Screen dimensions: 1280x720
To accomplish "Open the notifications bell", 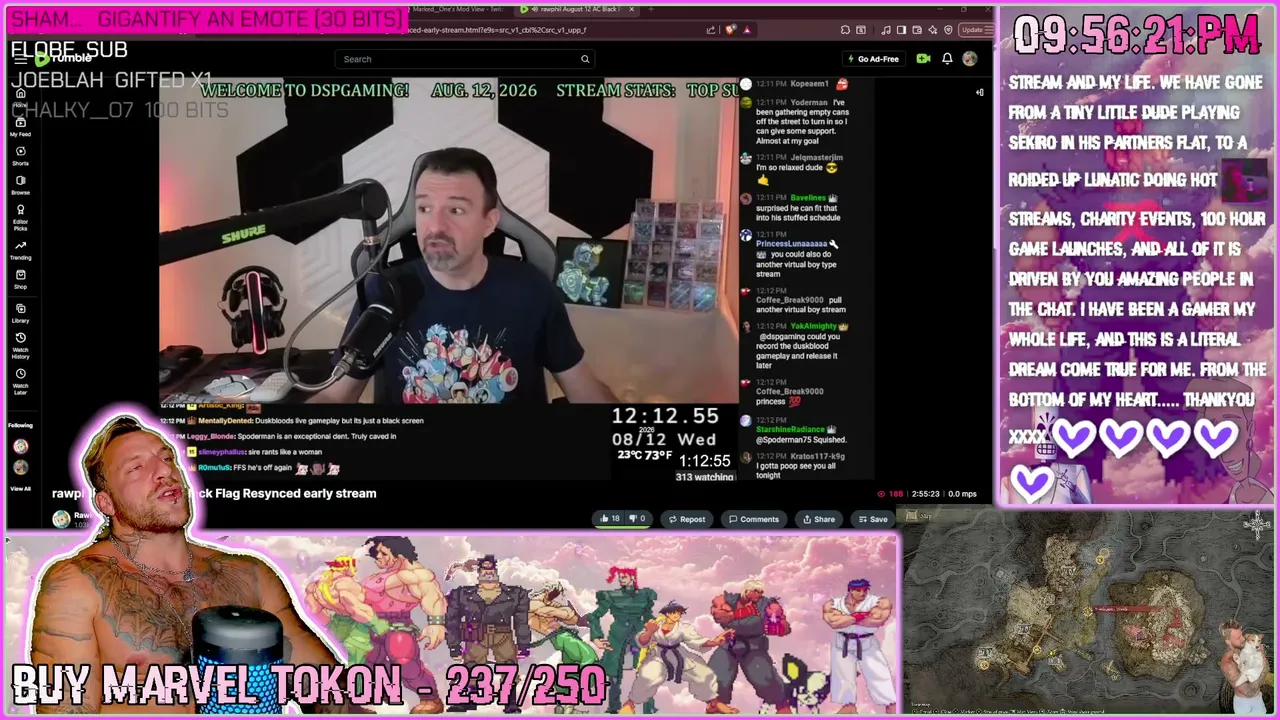I will [947, 59].
